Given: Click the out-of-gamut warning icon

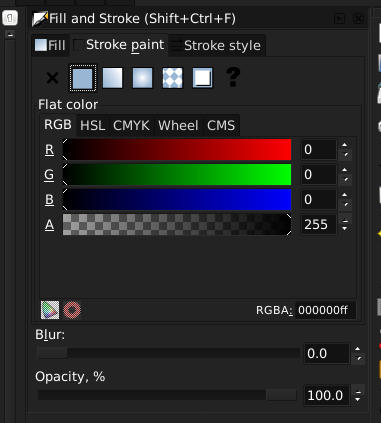Looking at the screenshot, I should tap(72, 310).
